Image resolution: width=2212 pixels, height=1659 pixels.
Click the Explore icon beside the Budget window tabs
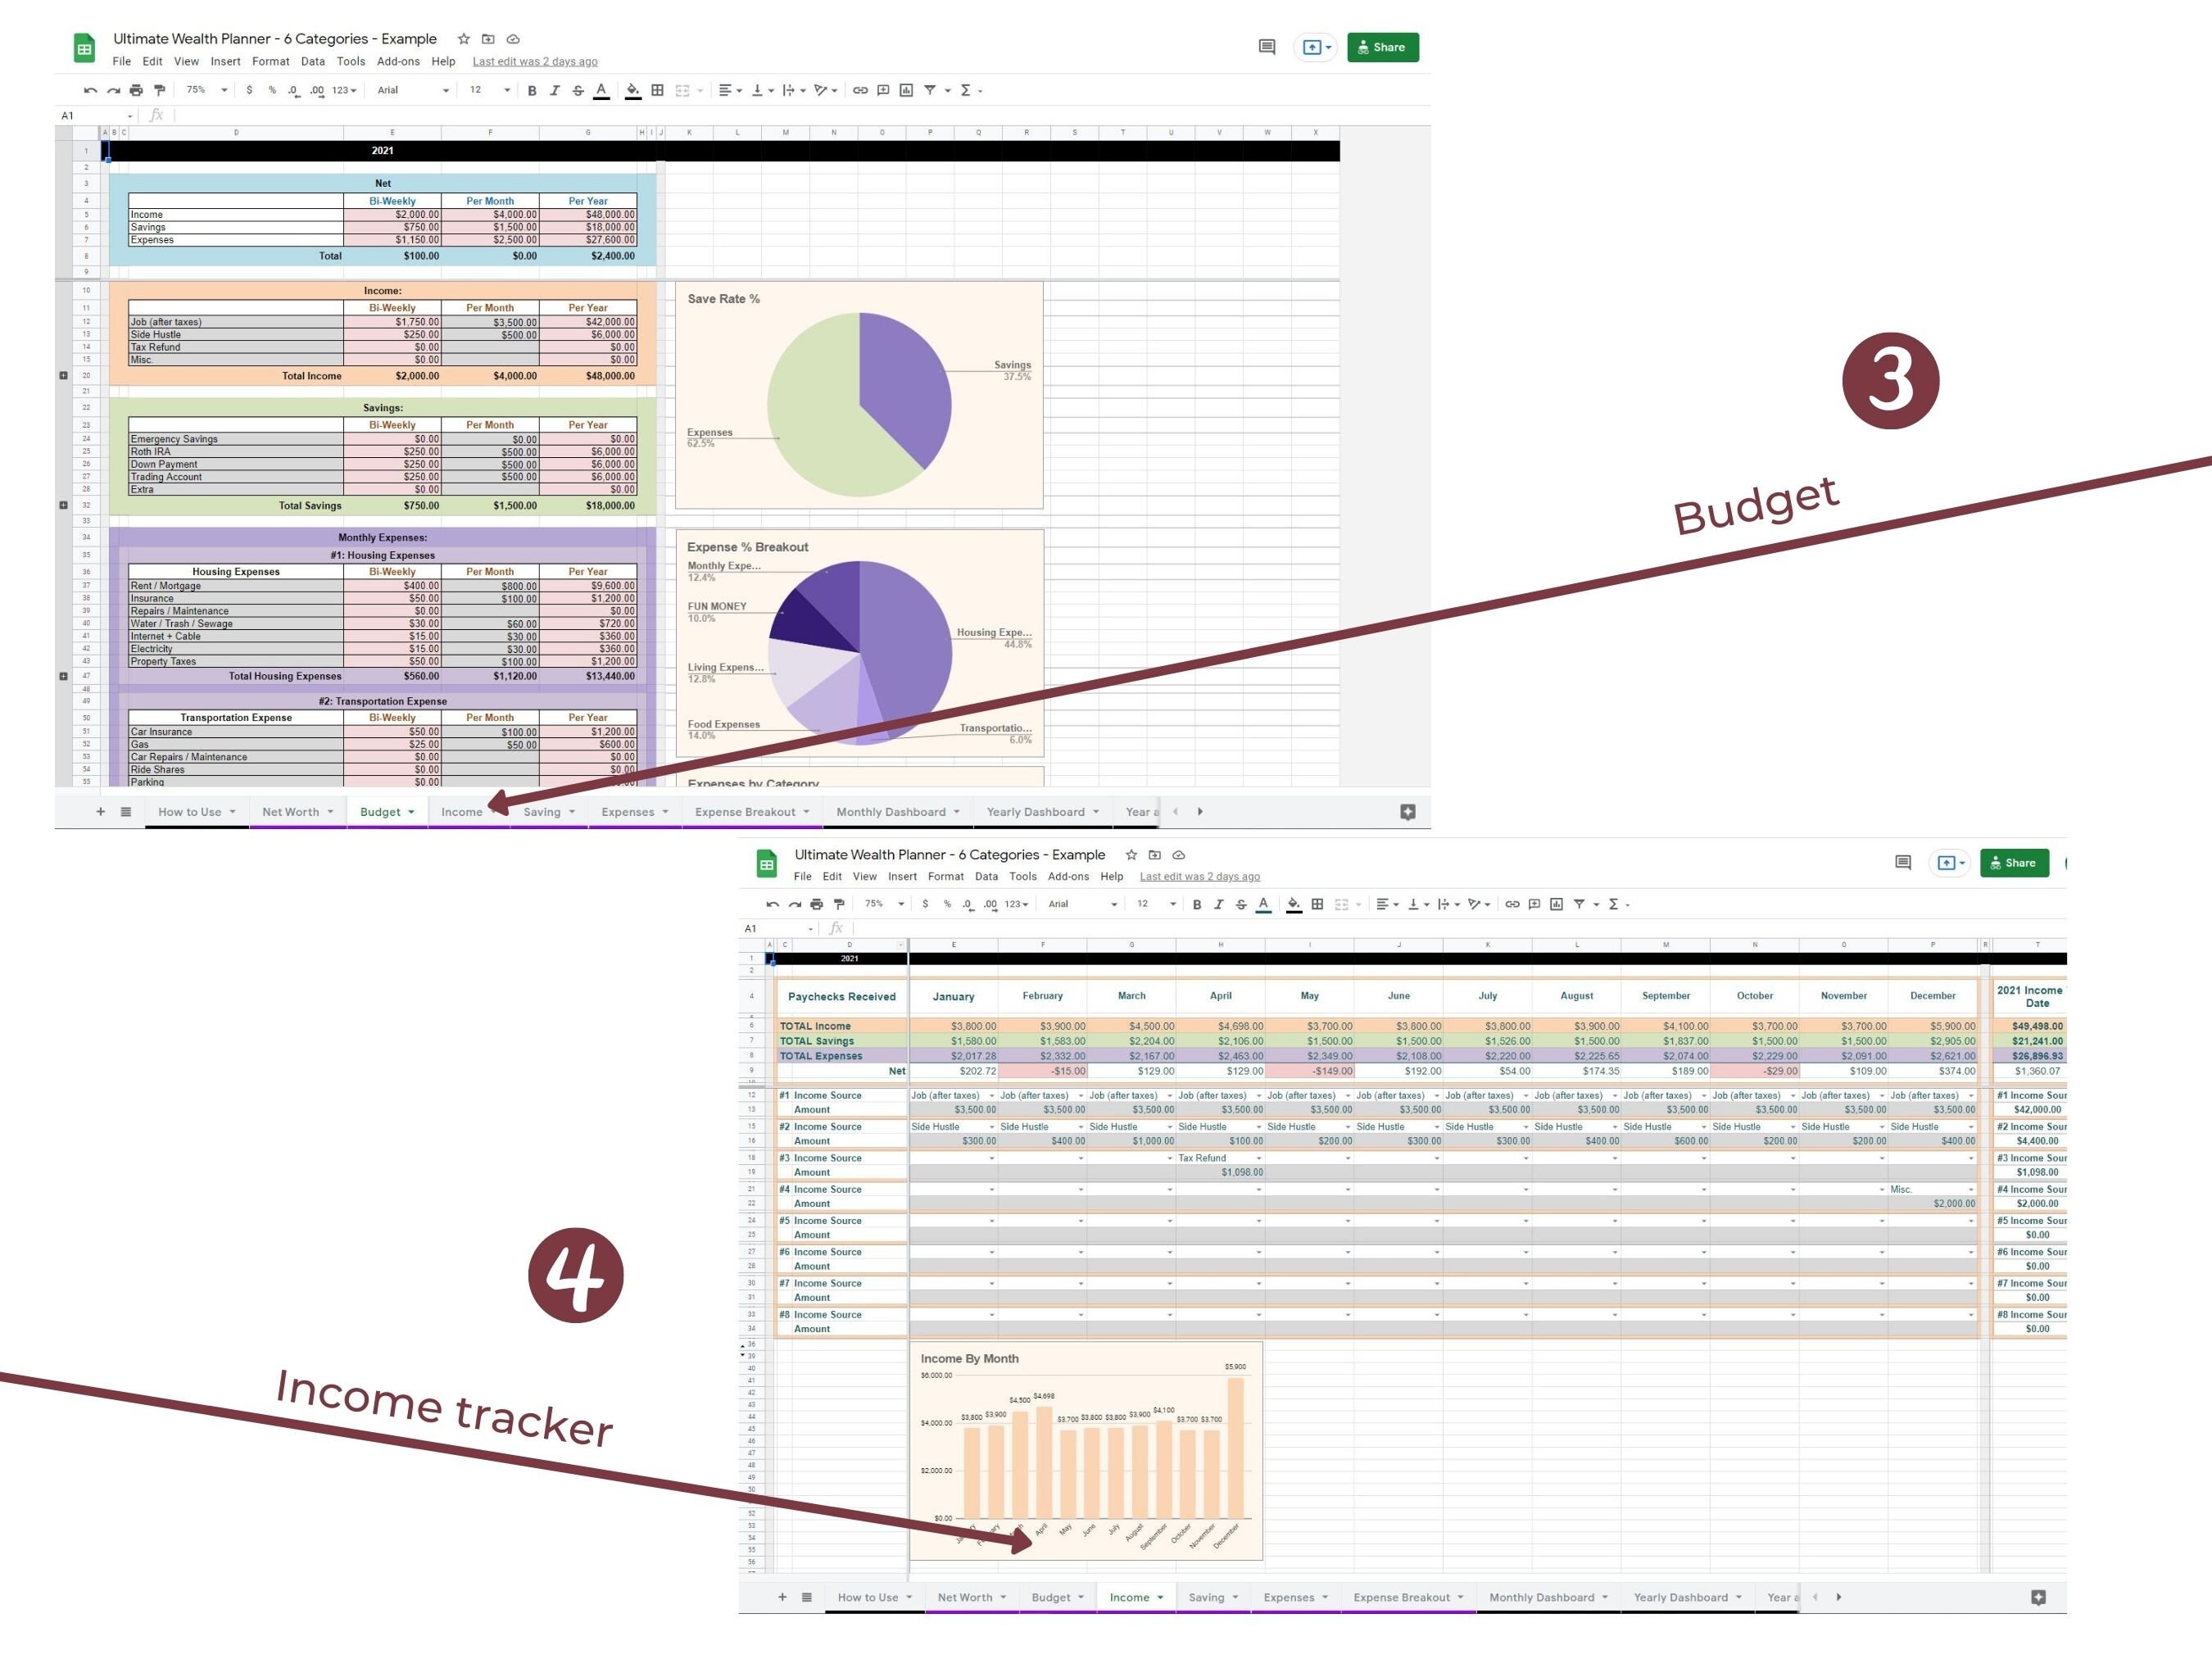1408,812
